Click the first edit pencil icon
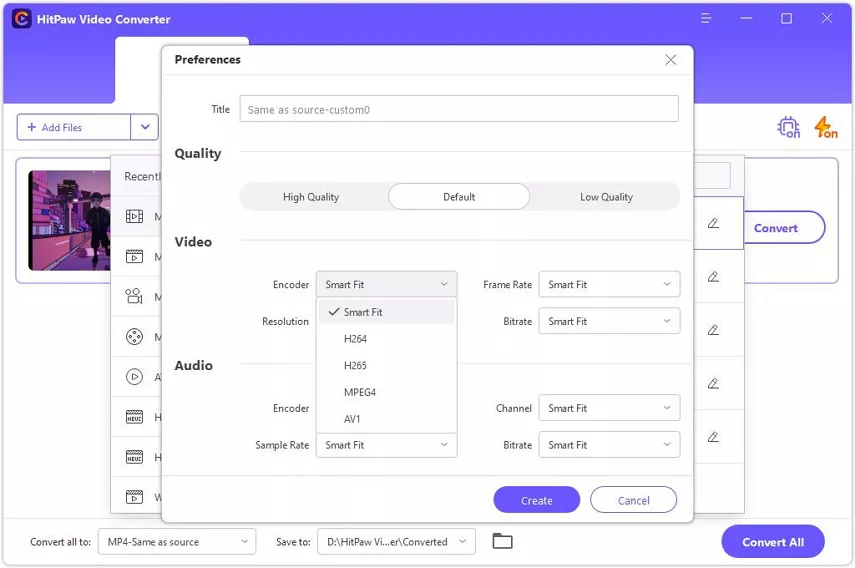The height and width of the screenshot is (568, 855). click(x=713, y=223)
